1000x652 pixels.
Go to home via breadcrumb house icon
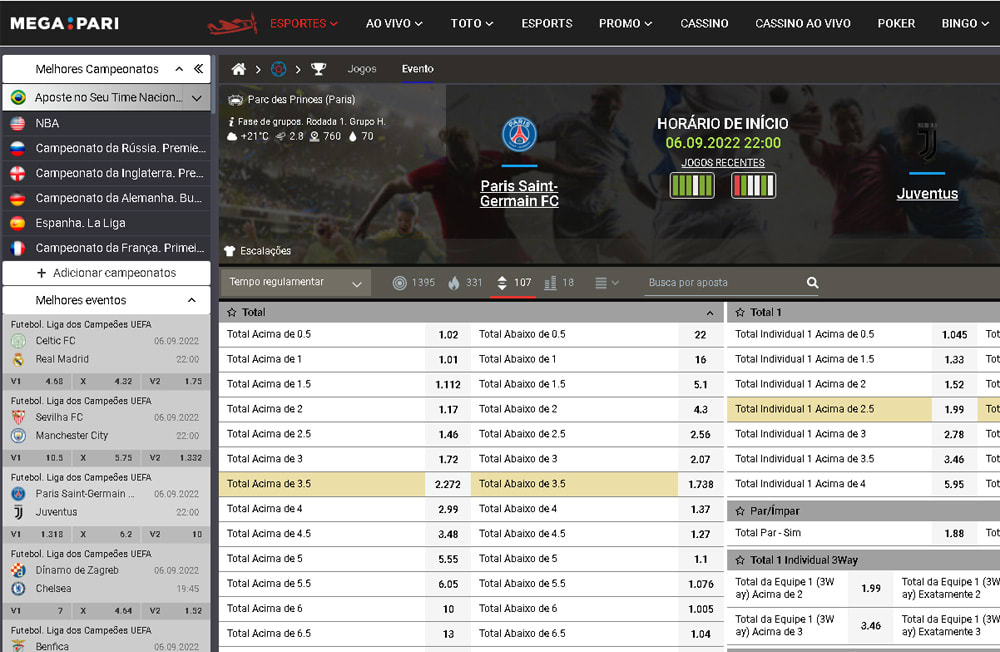pyautogui.click(x=239, y=69)
